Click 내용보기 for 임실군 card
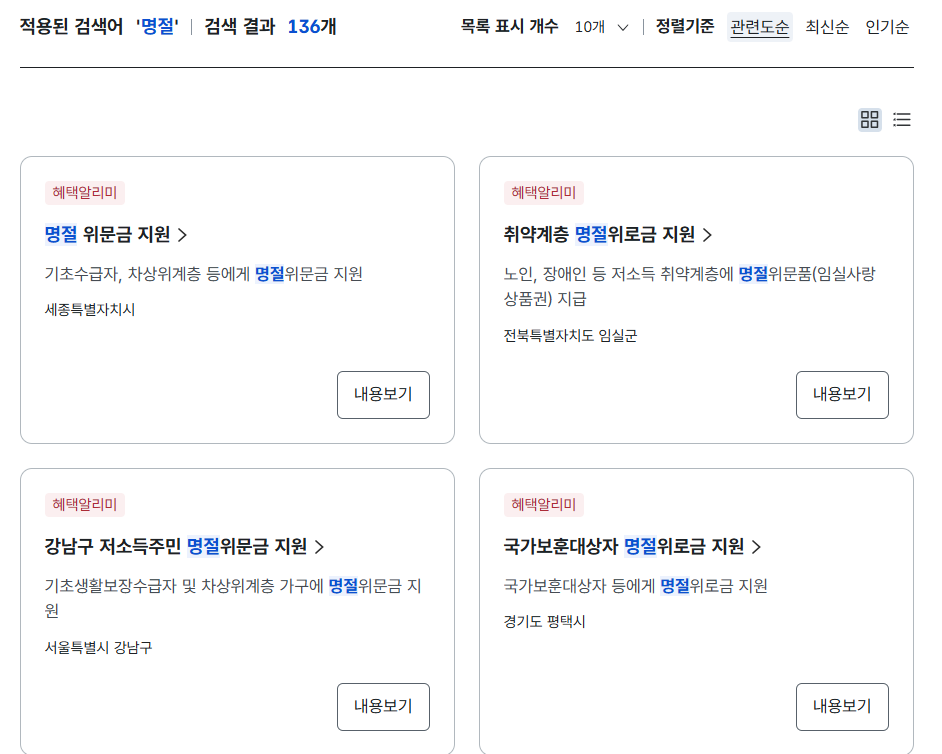Image resolution: width=942 pixels, height=754 pixels. tap(842, 395)
